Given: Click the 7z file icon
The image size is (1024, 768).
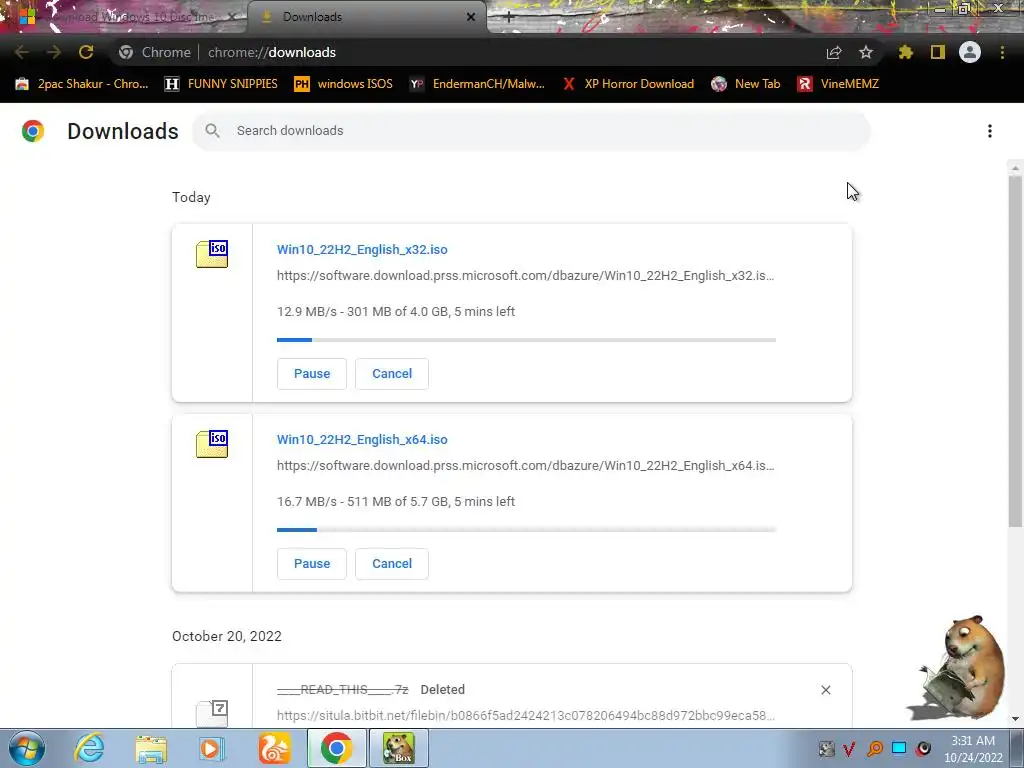Looking at the screenshot, I should (212, 713).
